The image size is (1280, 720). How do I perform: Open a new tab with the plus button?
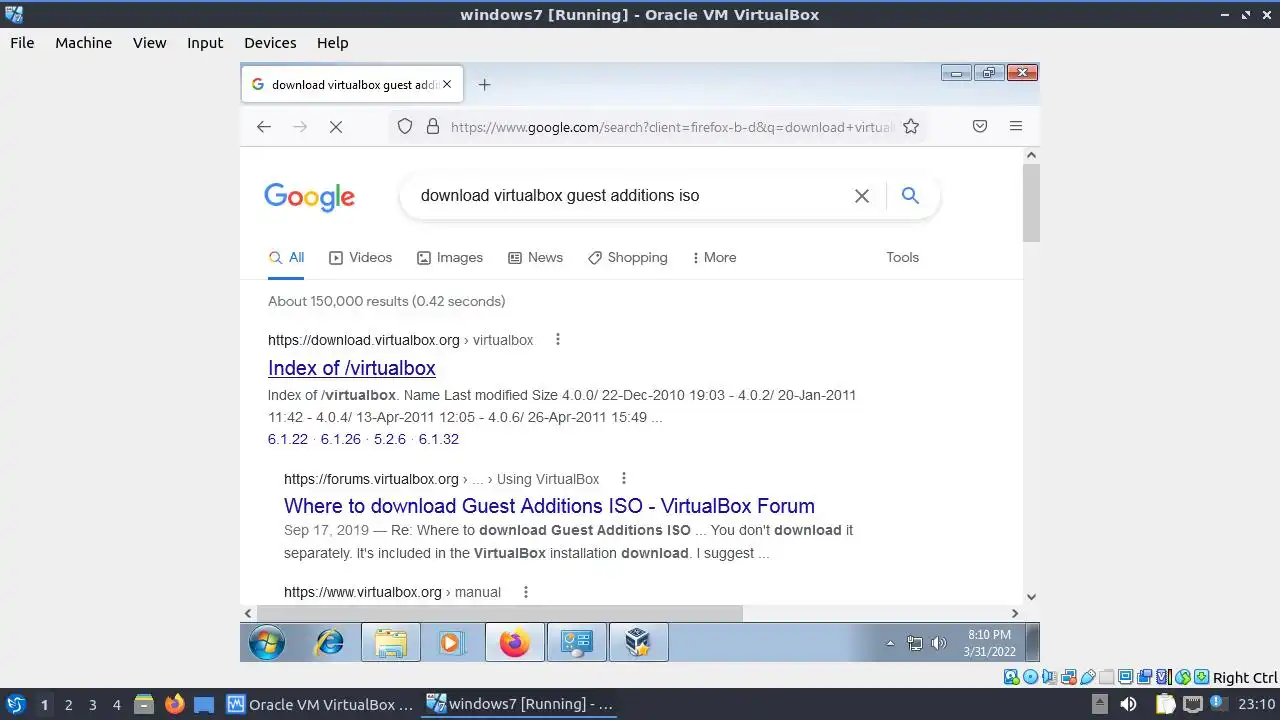(x=484, y=85)
